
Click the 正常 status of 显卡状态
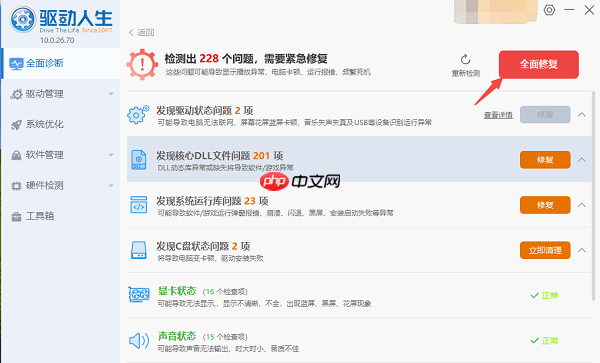tap(545, 295)
